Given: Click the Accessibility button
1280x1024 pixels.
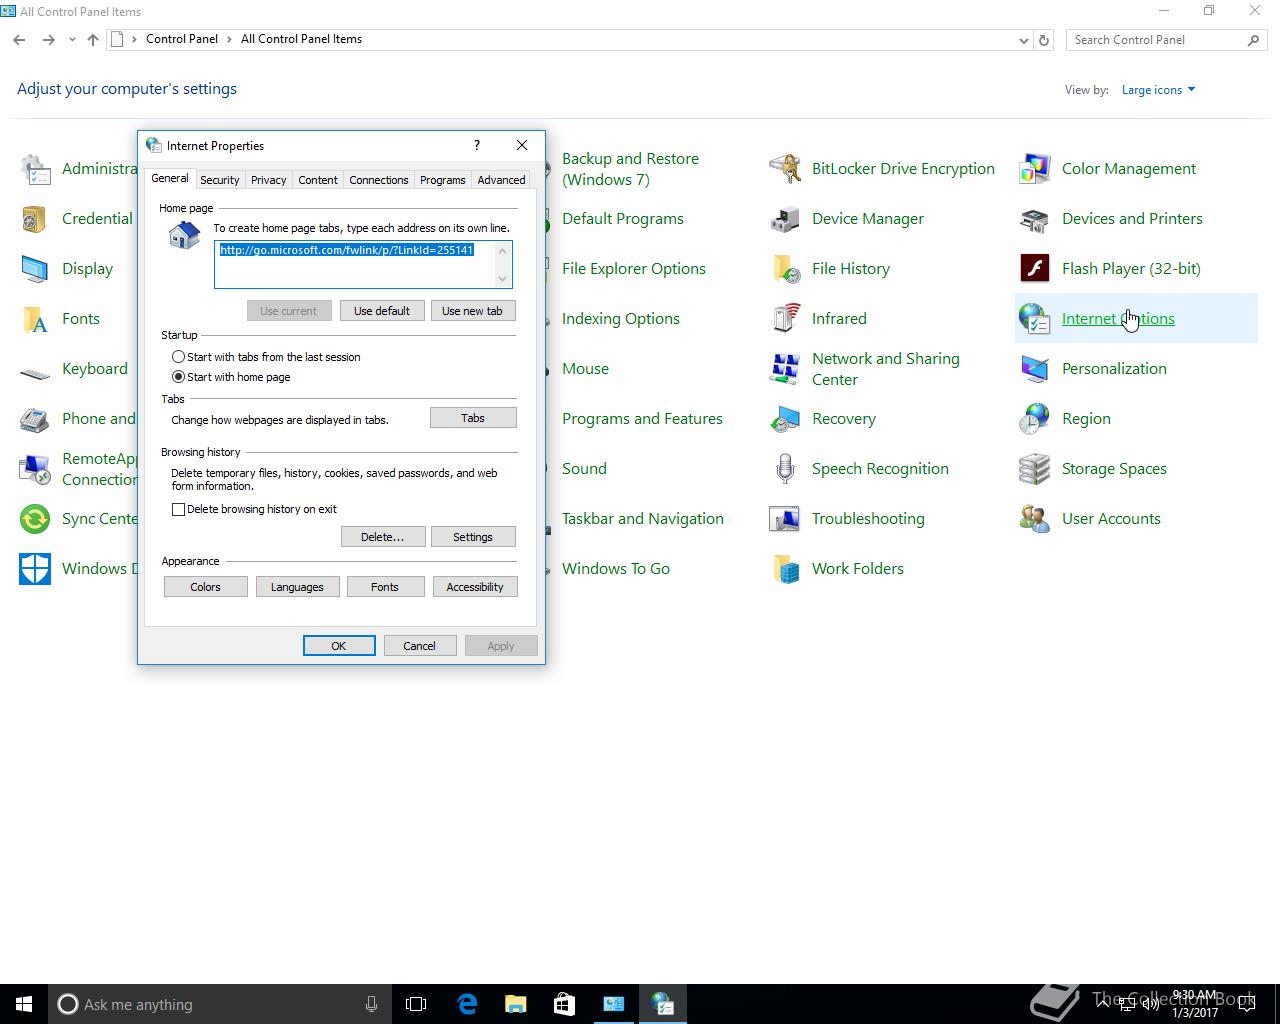Looking at the screenshot, I should pos(475,587).
